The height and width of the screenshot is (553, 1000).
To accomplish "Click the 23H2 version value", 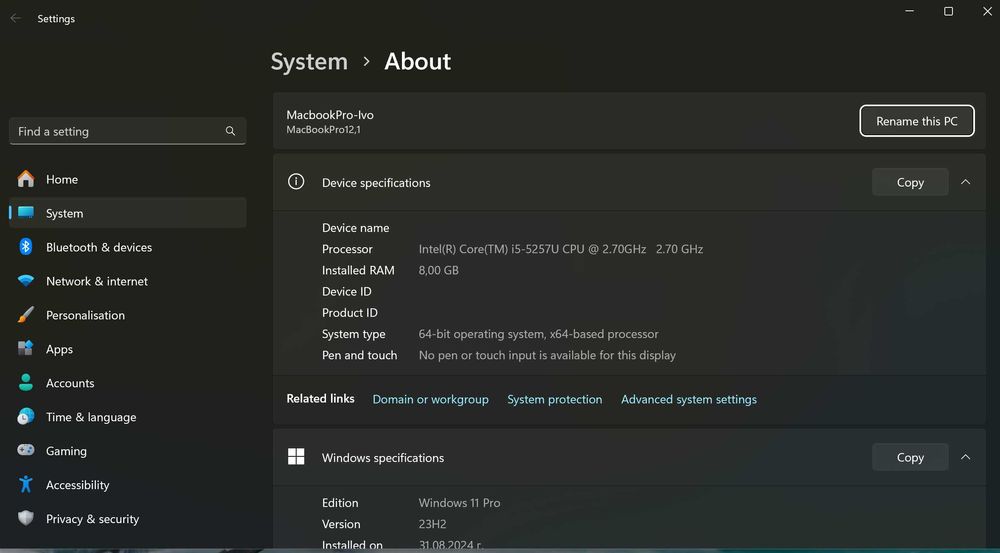I will [x=432, y=524].
